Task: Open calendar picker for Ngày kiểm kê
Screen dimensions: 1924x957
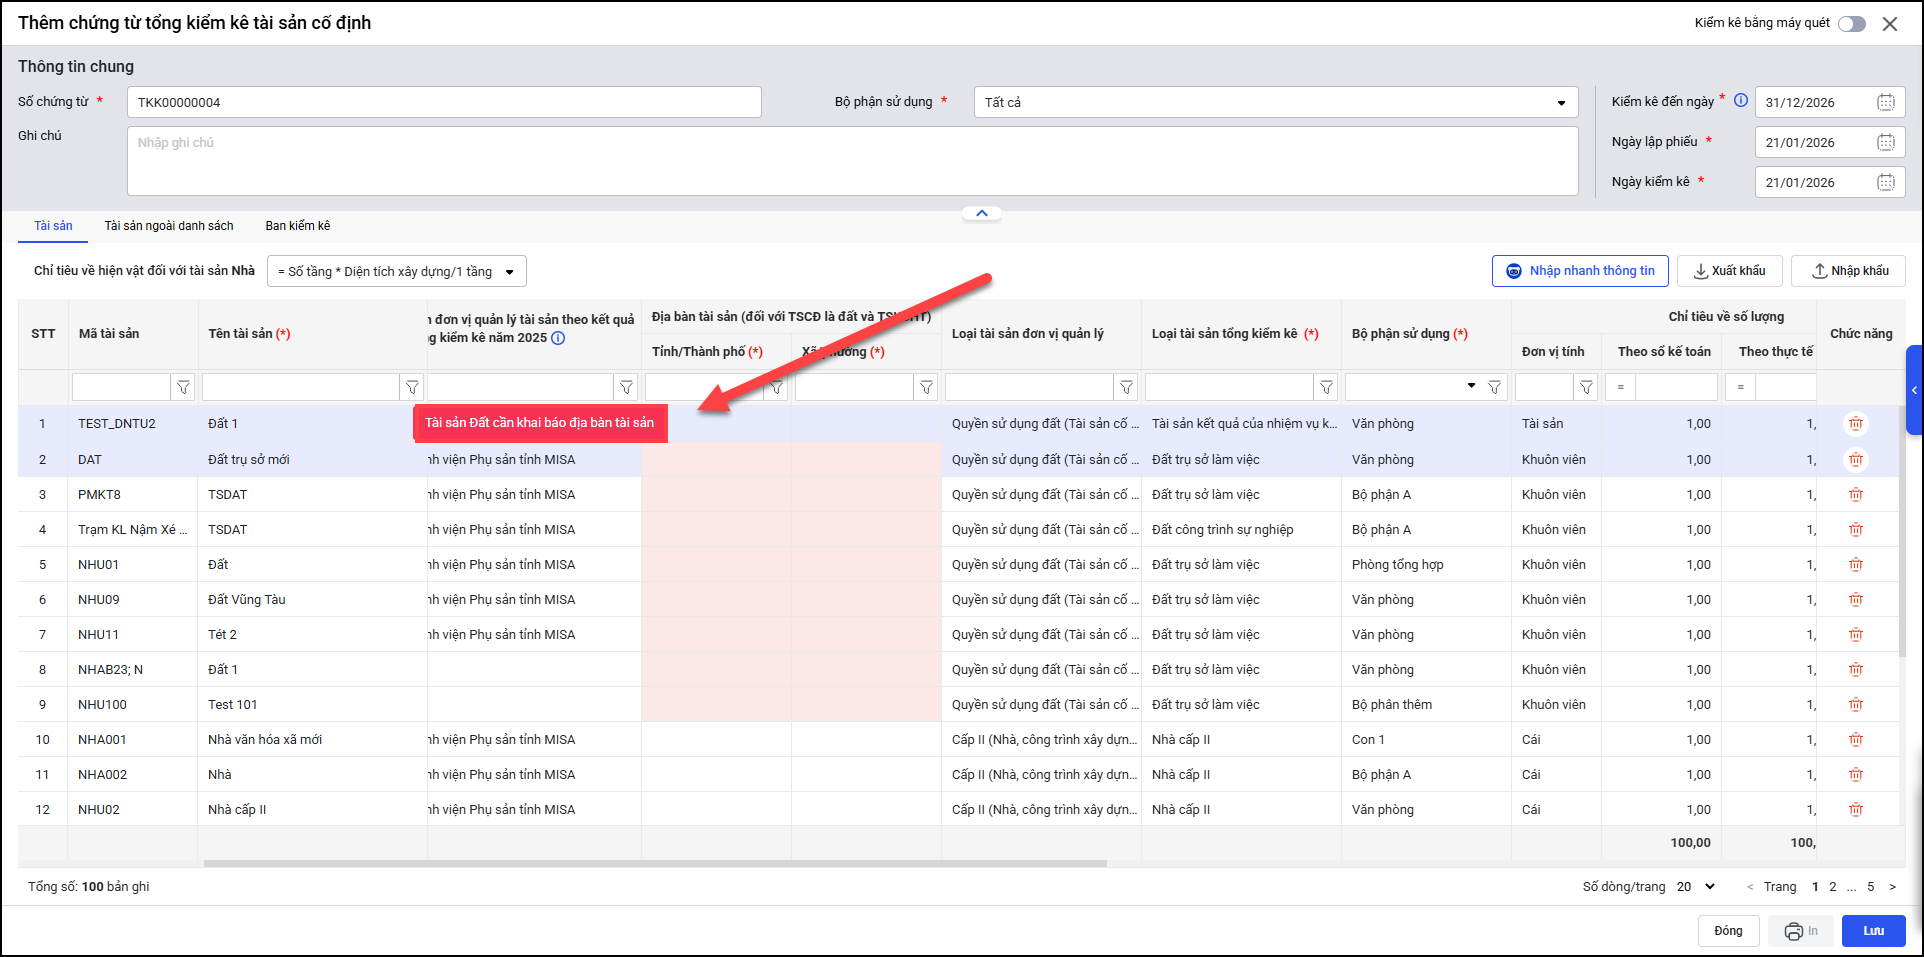Action: pos(1885,182)
